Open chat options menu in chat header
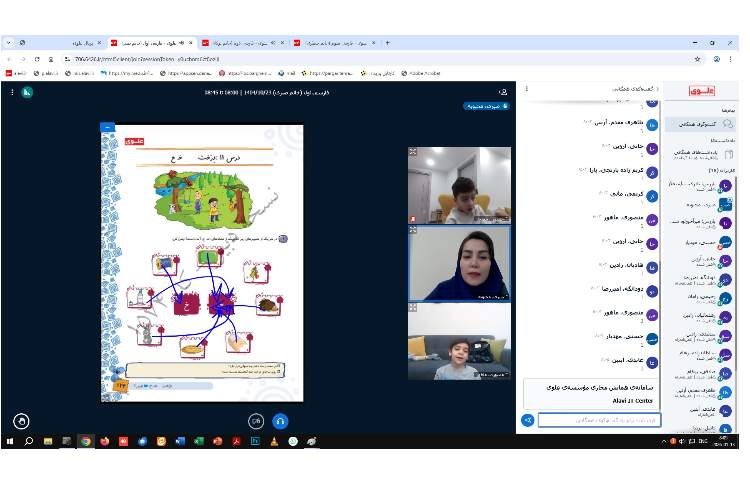 pos(525,90)
